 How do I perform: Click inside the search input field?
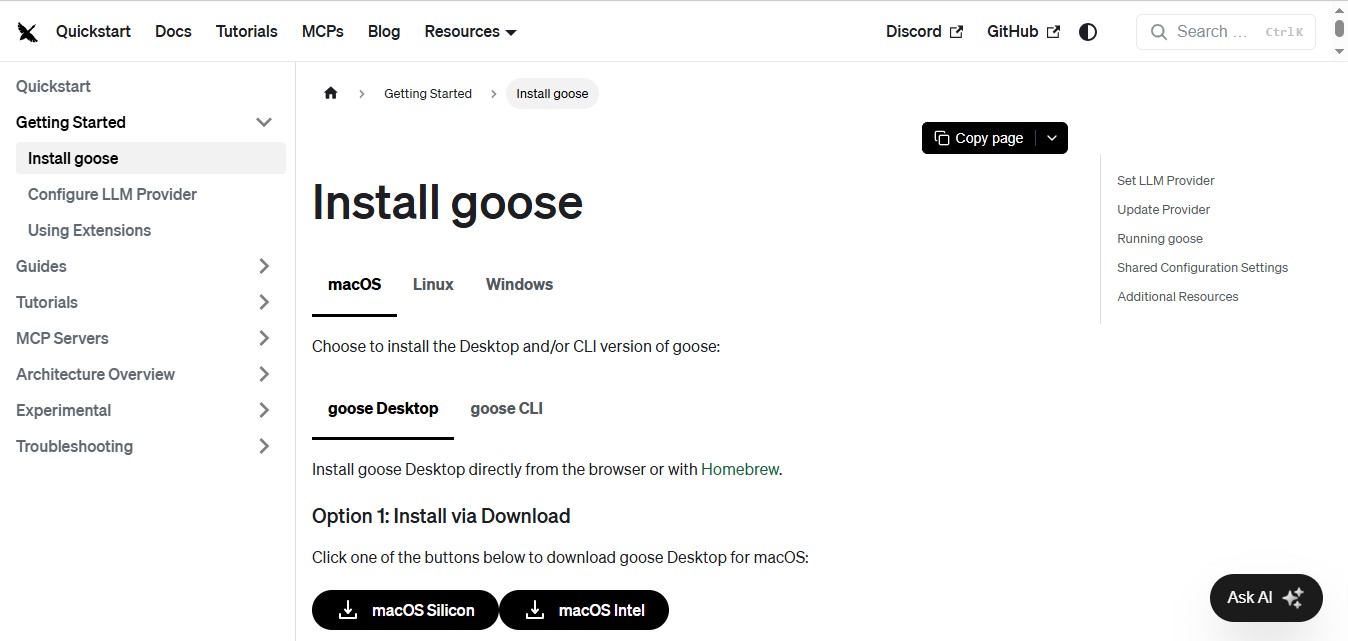[1215, 31]
